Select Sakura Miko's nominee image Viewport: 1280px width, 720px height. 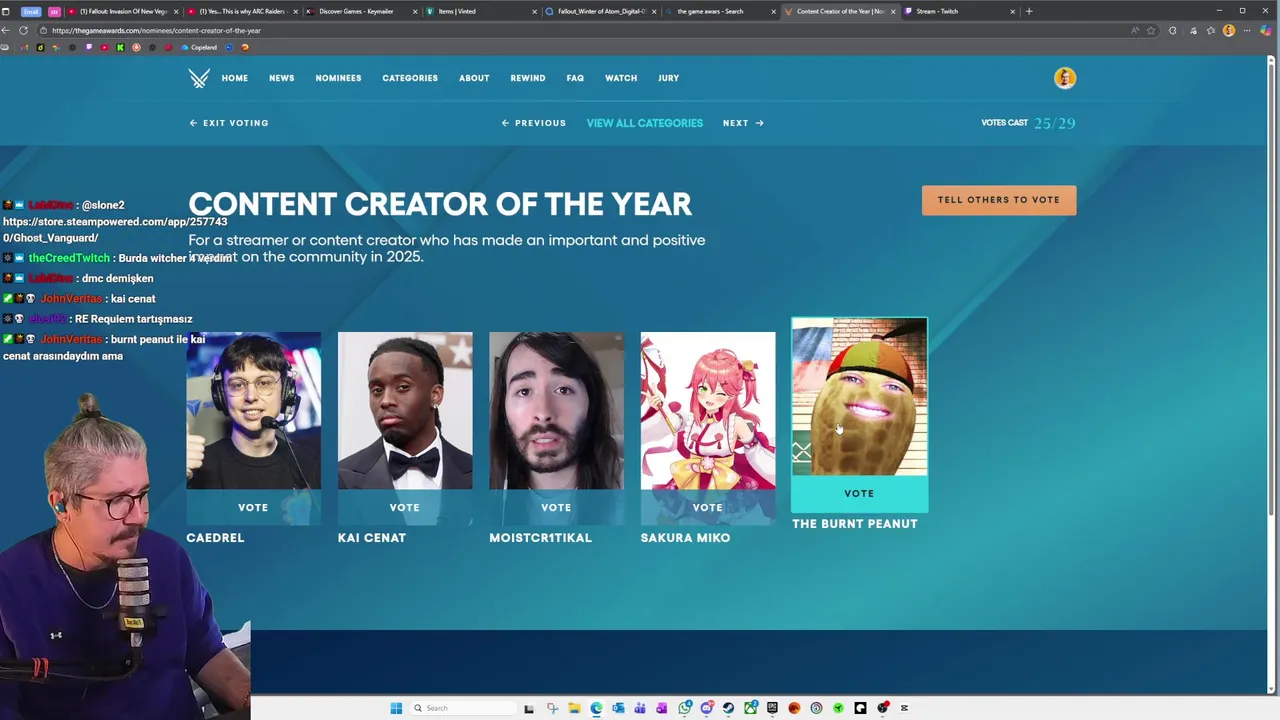708,411
